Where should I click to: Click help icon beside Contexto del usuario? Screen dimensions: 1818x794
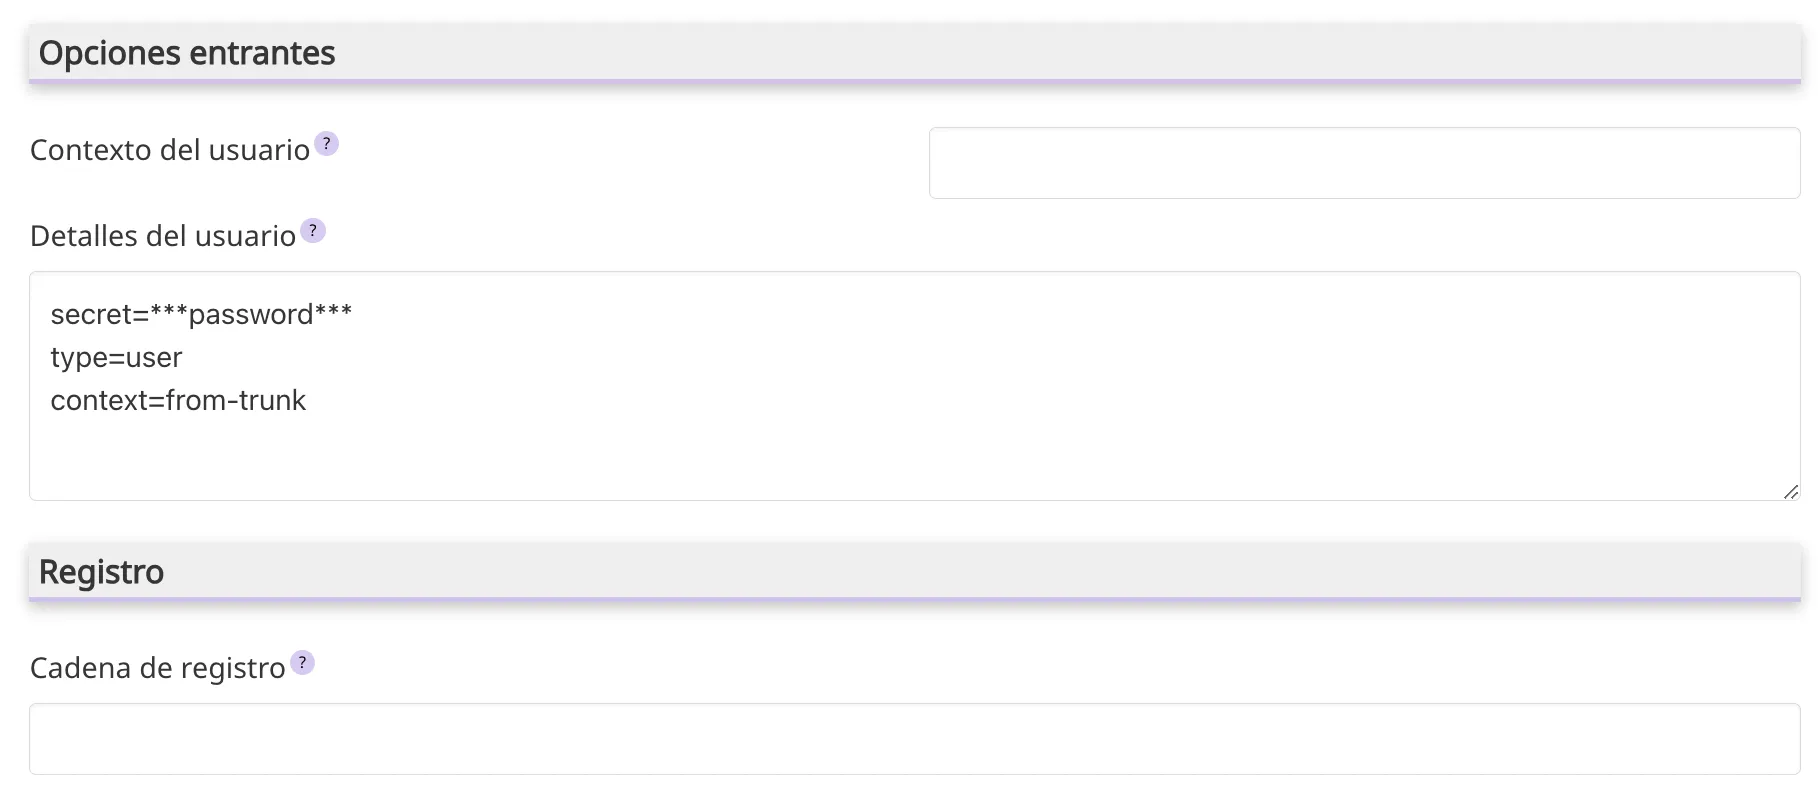tap(326, 144)
